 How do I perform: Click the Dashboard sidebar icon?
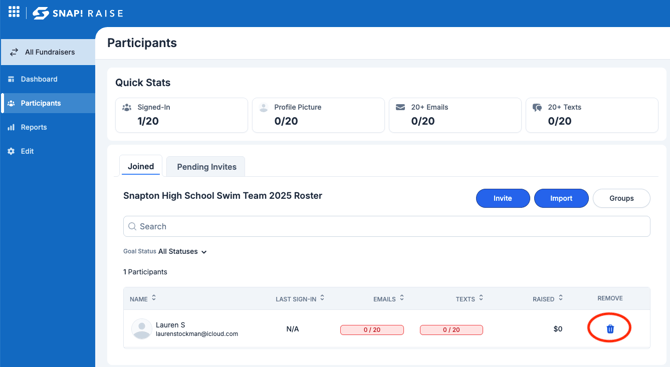tap(11, 79)
